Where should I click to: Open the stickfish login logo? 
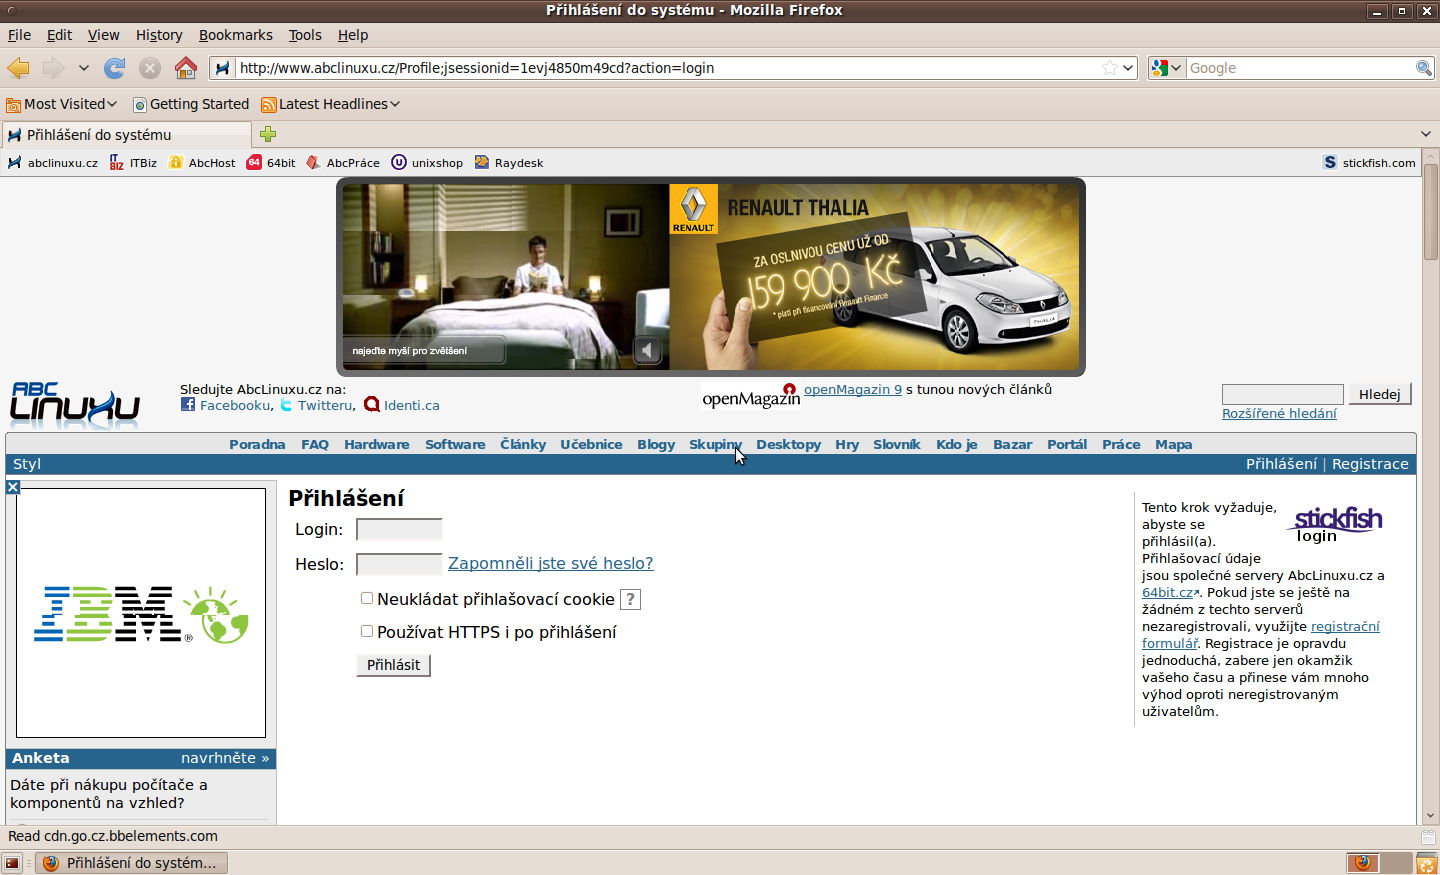tap(1337, 523)
